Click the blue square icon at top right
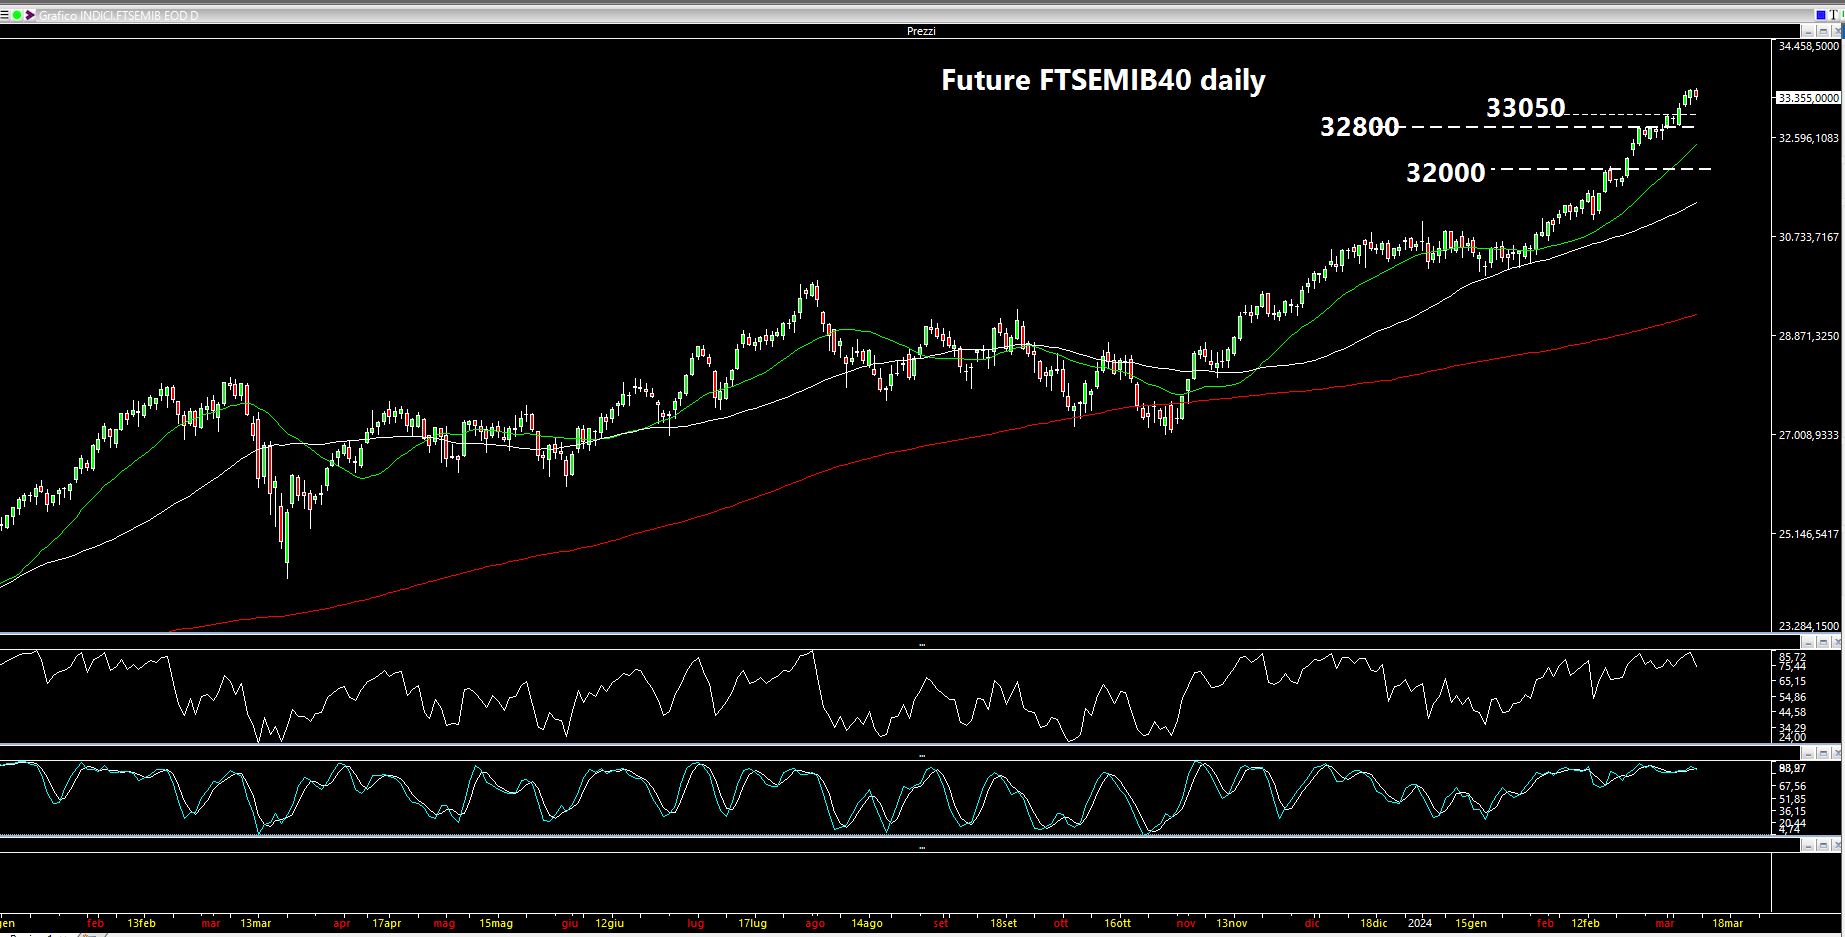This screenshot has height=937, width=1845. click(1821, 15)
